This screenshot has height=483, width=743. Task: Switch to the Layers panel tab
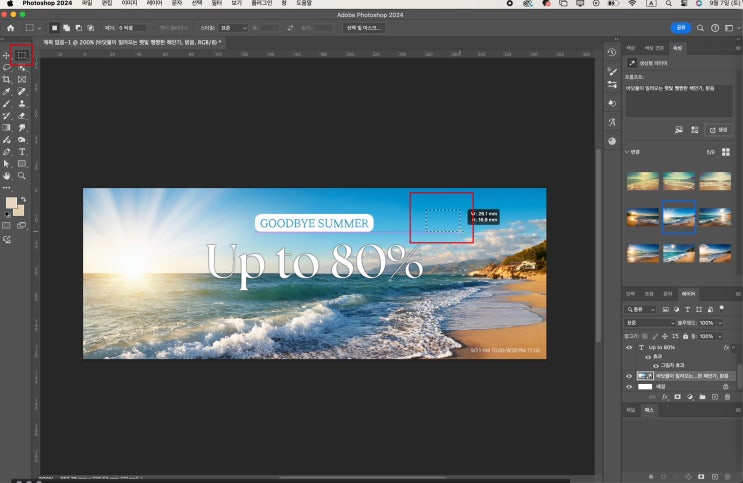688,294
